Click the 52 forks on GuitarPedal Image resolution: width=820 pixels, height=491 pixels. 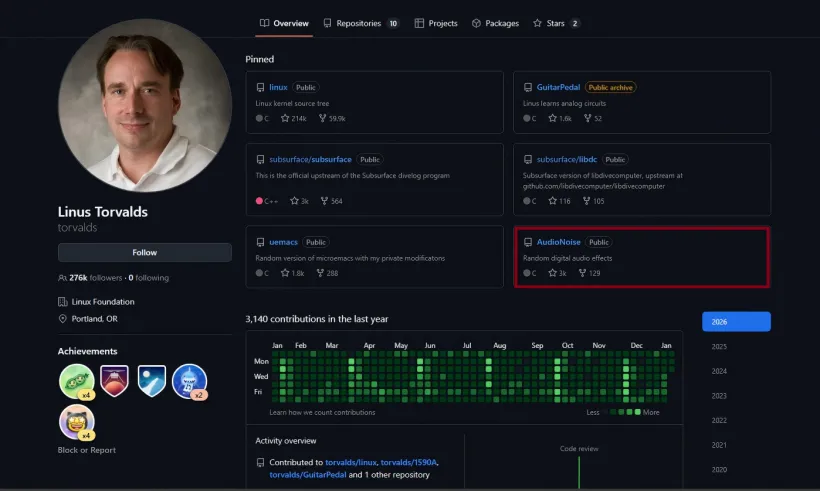click(x=593, y=119)
